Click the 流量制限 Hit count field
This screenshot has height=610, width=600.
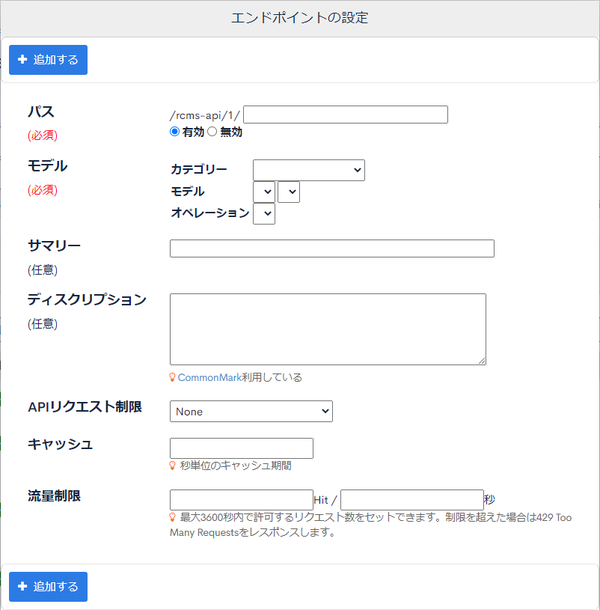242,500
